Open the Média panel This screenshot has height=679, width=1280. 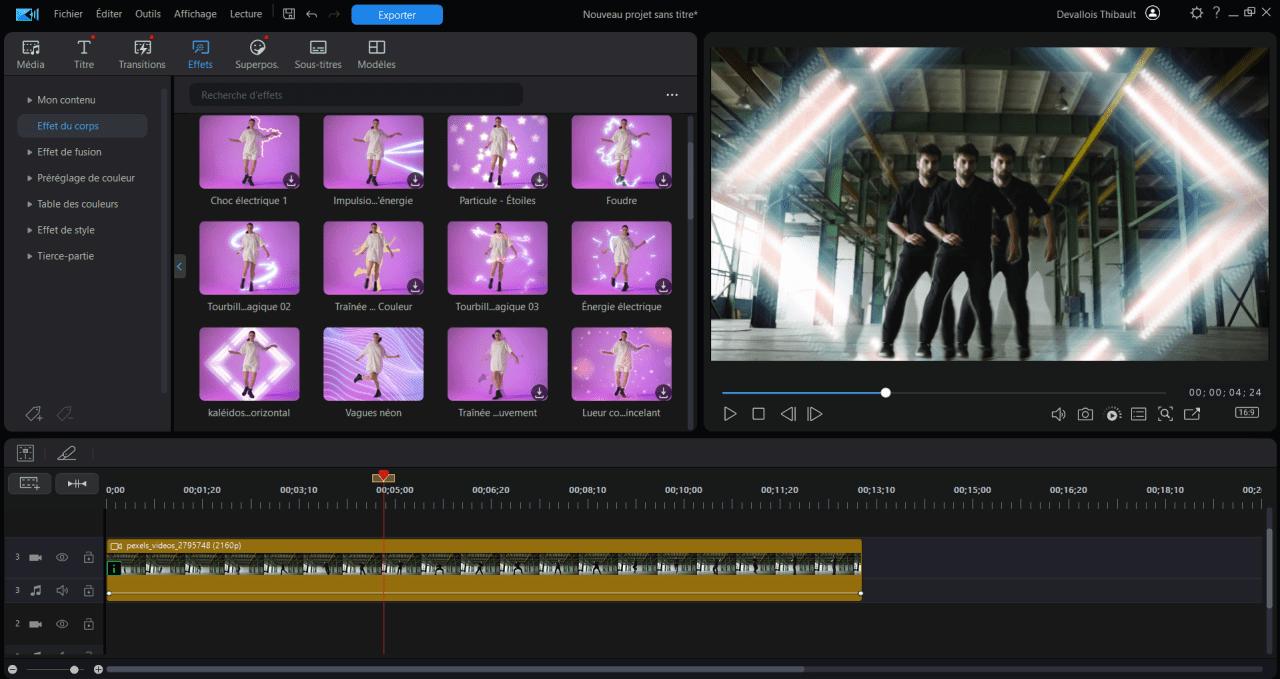30,53
